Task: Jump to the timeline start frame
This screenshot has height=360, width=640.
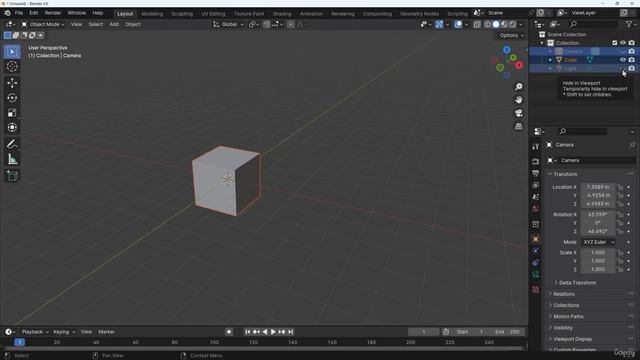Action: (x=247, y=332)
